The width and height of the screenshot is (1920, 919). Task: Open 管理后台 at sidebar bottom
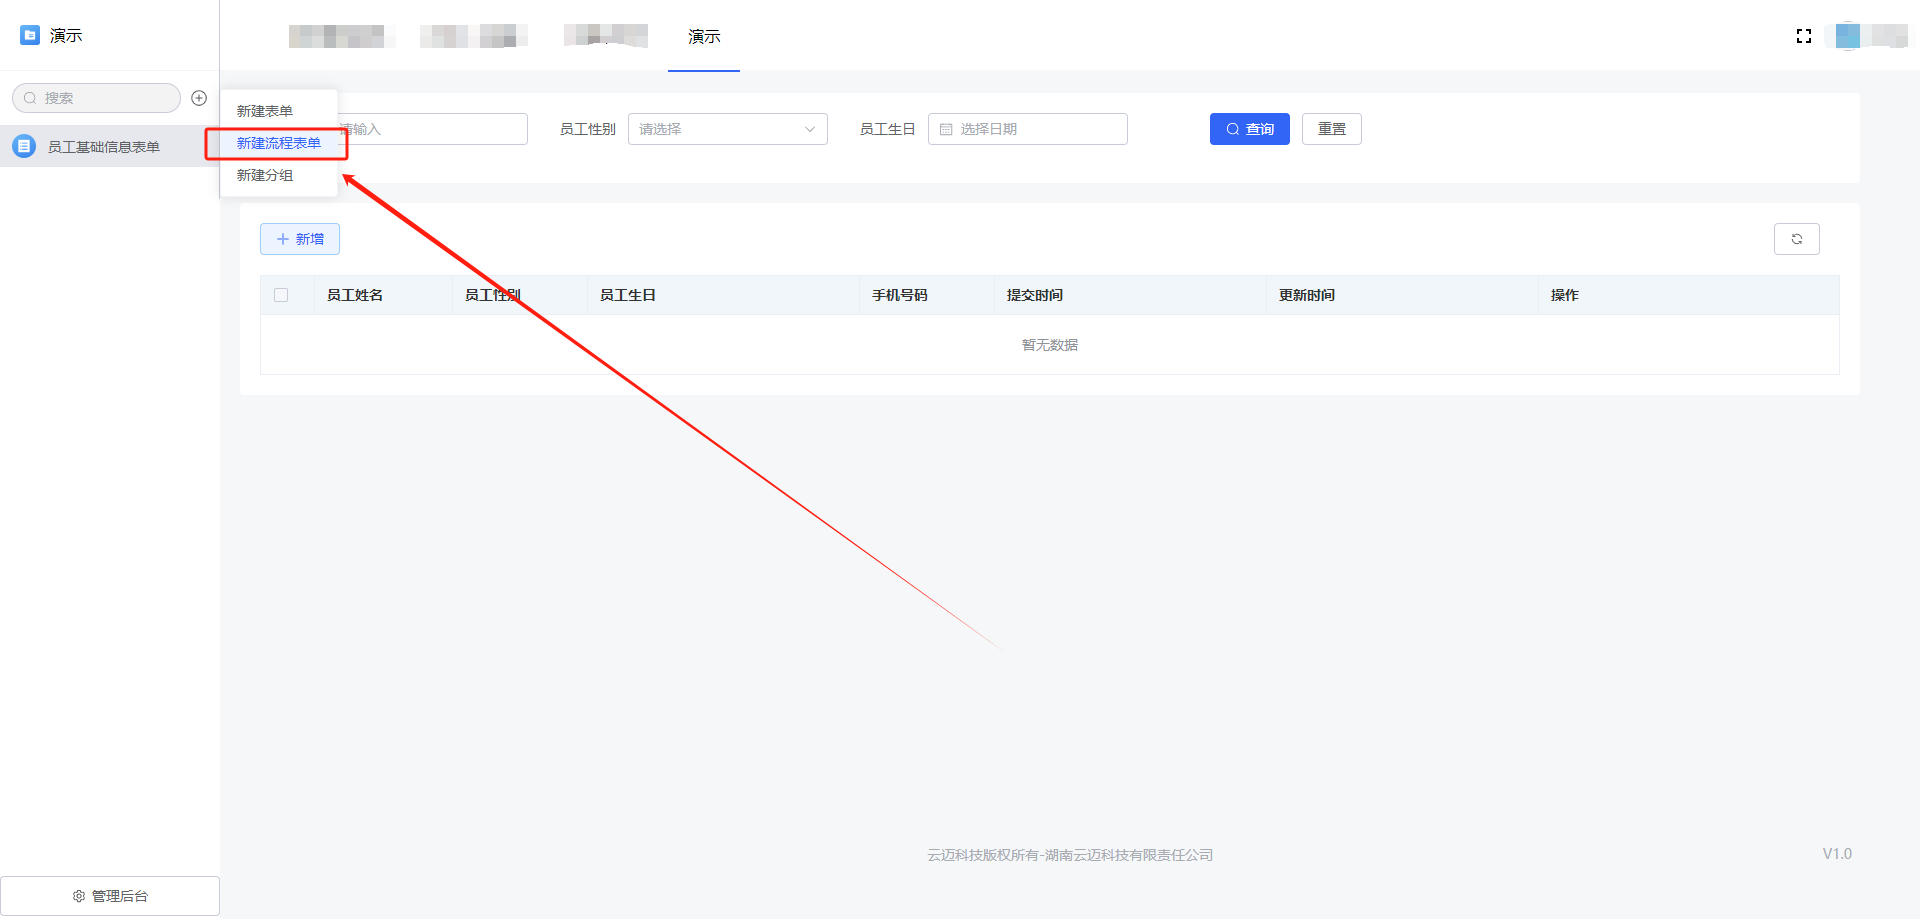click(110, 896)
